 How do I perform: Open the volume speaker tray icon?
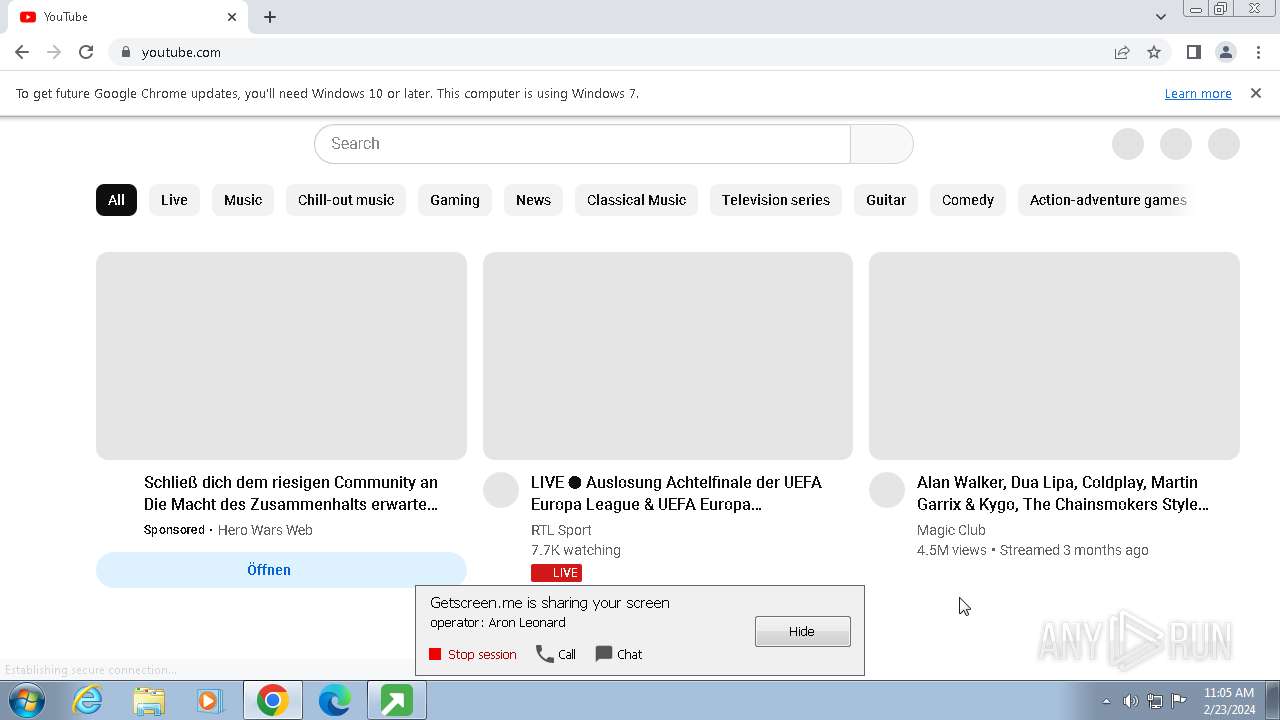pyautogui.click(x=1130, y=701)
